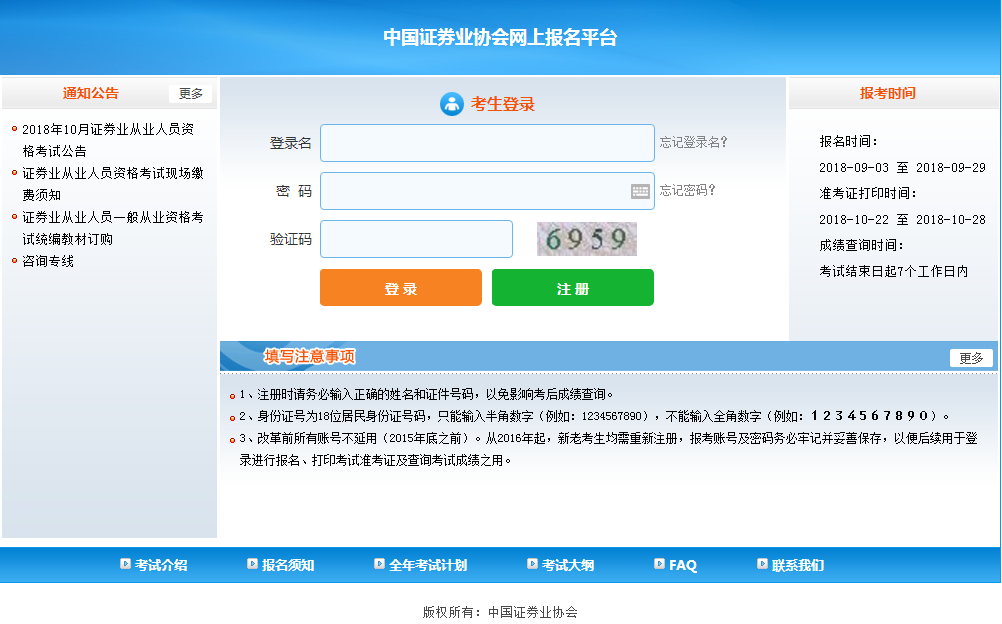Click 更多 next to 通知公告
1002x624 pixels.
[x=189, y=93]
